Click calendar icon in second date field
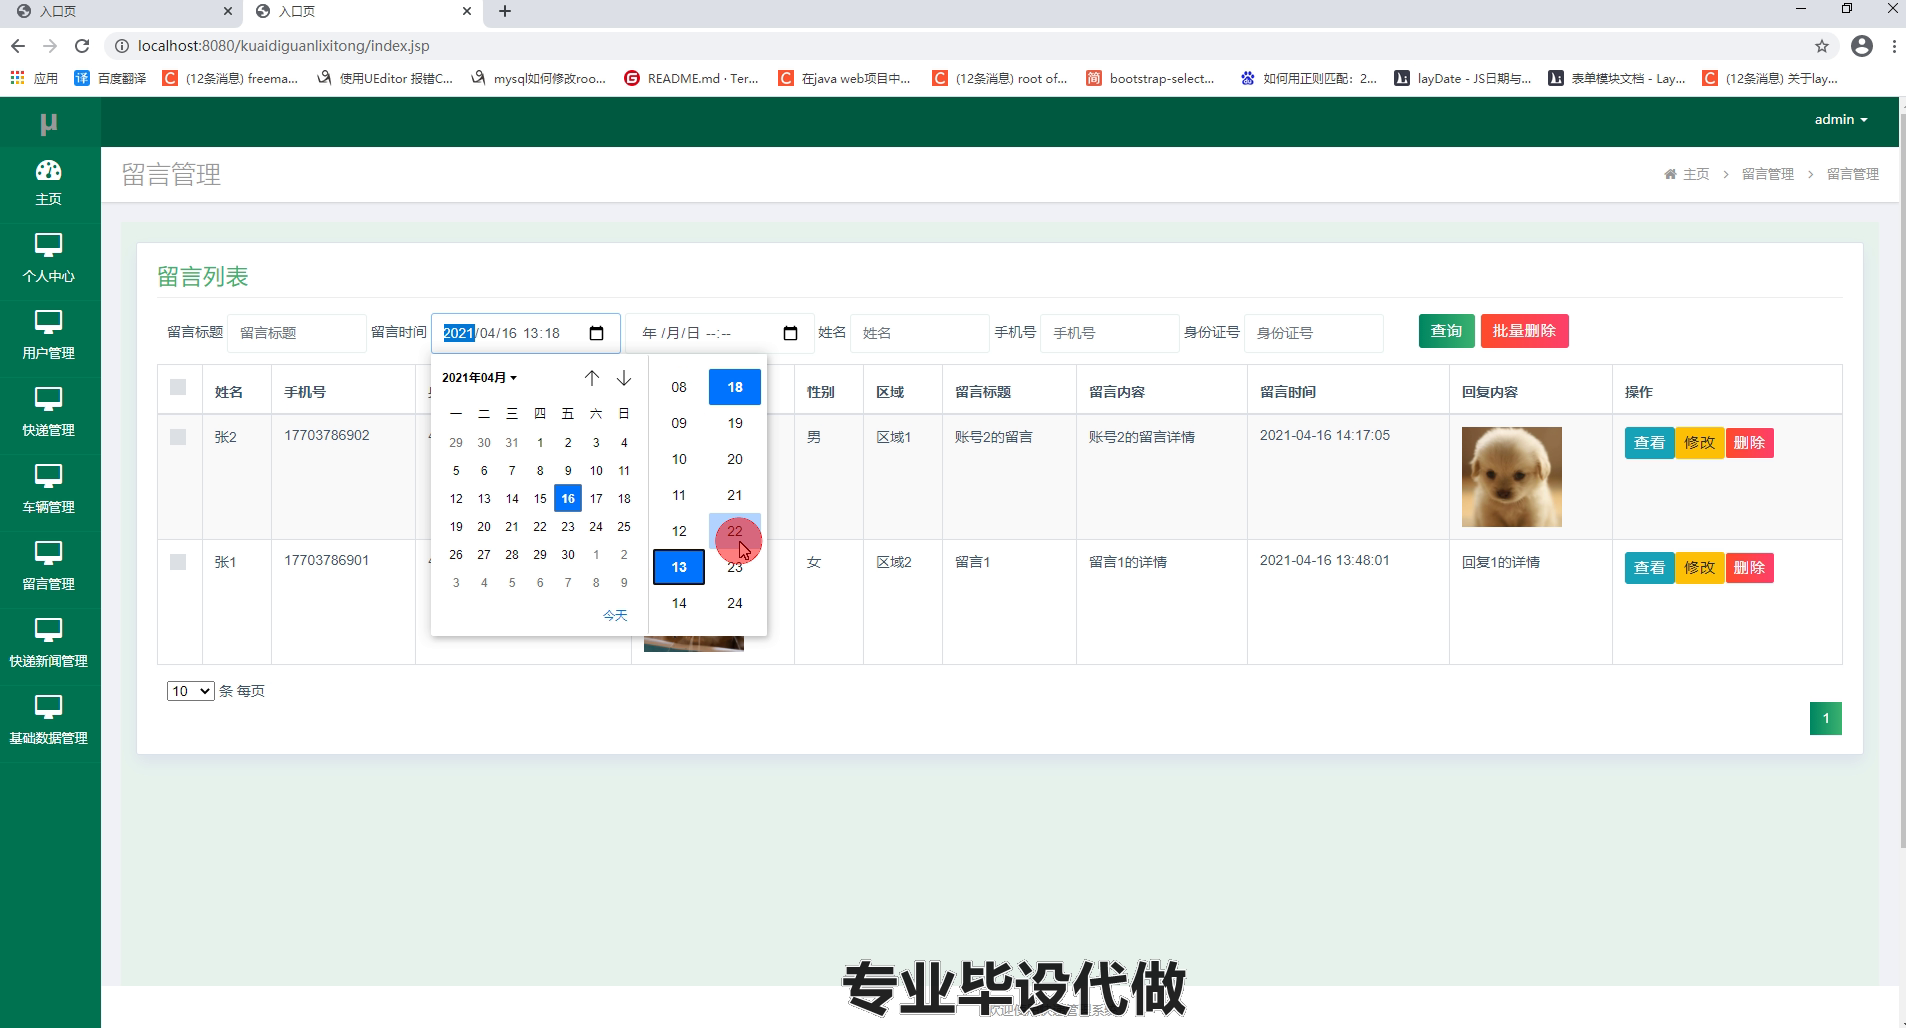The height and width of the screenshot is (1028, 1906). pyautogui.click(x=790, y=333)
